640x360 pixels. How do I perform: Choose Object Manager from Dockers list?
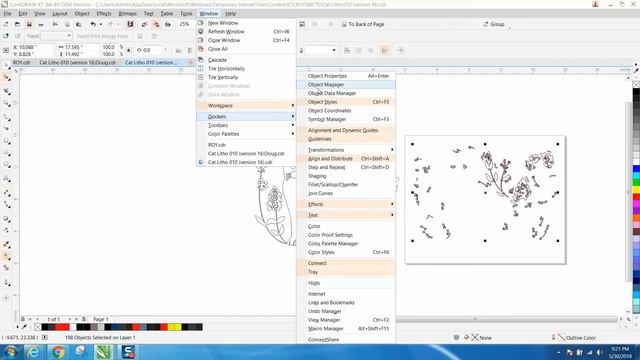pos(346,84)
